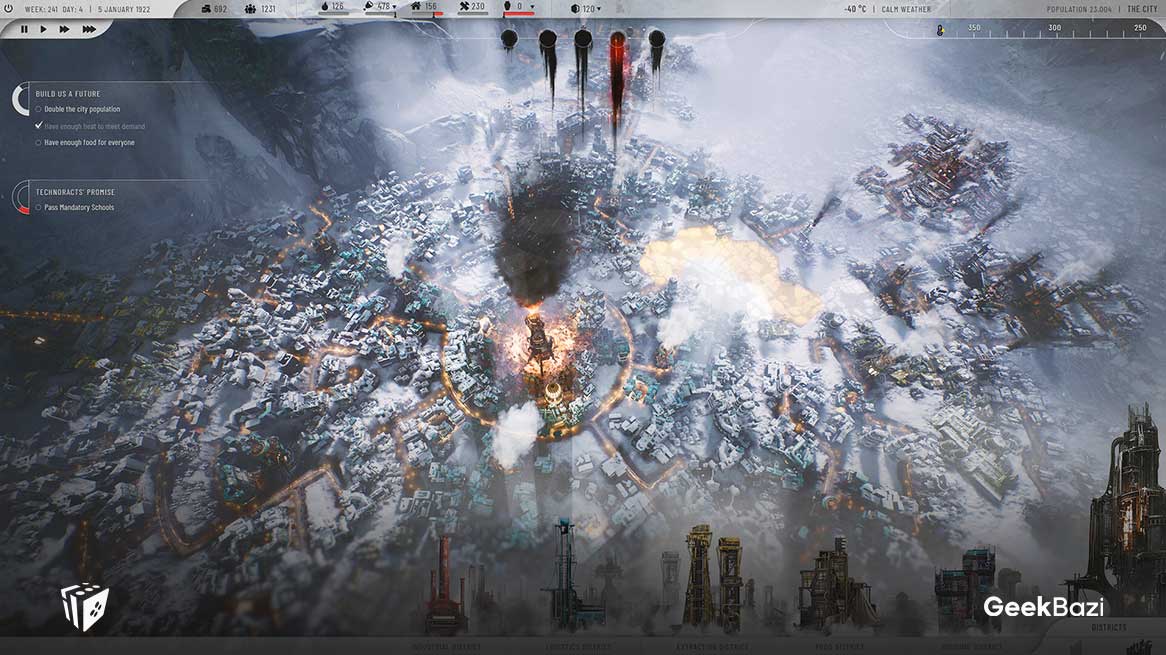Set game speed to fast forward
This screenshot has width=1166, height=655.
[65, 30]
